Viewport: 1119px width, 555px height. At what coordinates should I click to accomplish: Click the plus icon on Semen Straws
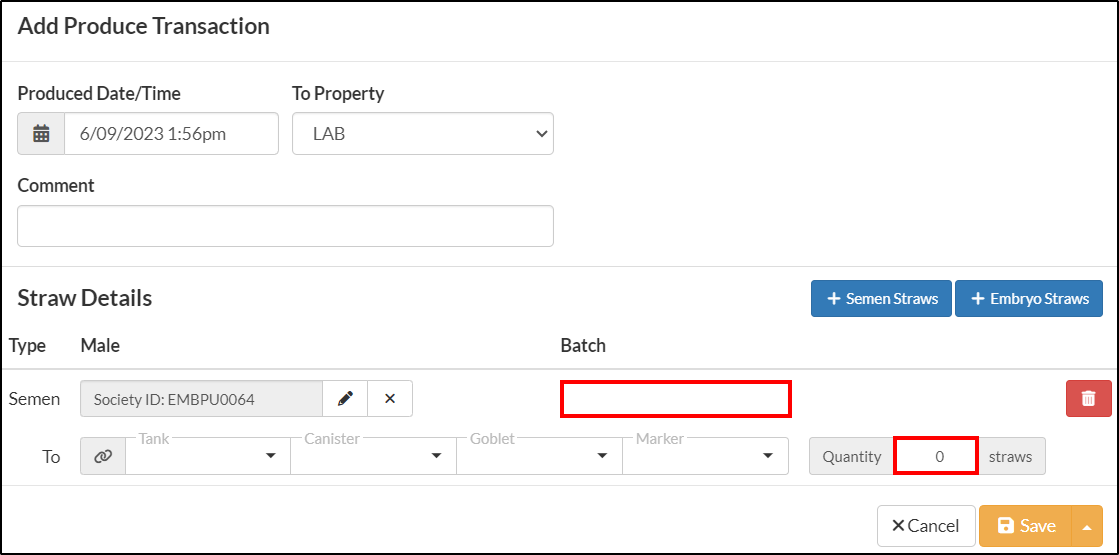tap(833, 299)
